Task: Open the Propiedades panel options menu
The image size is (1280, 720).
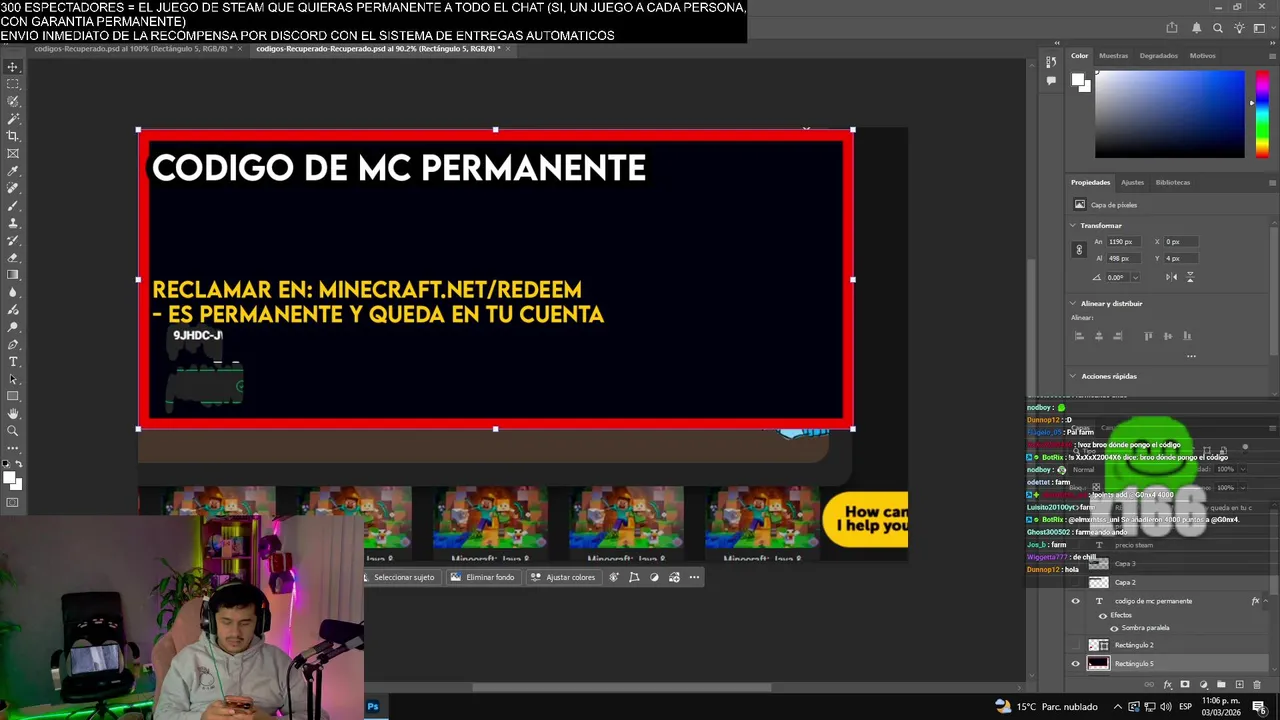Action: 1272,182
